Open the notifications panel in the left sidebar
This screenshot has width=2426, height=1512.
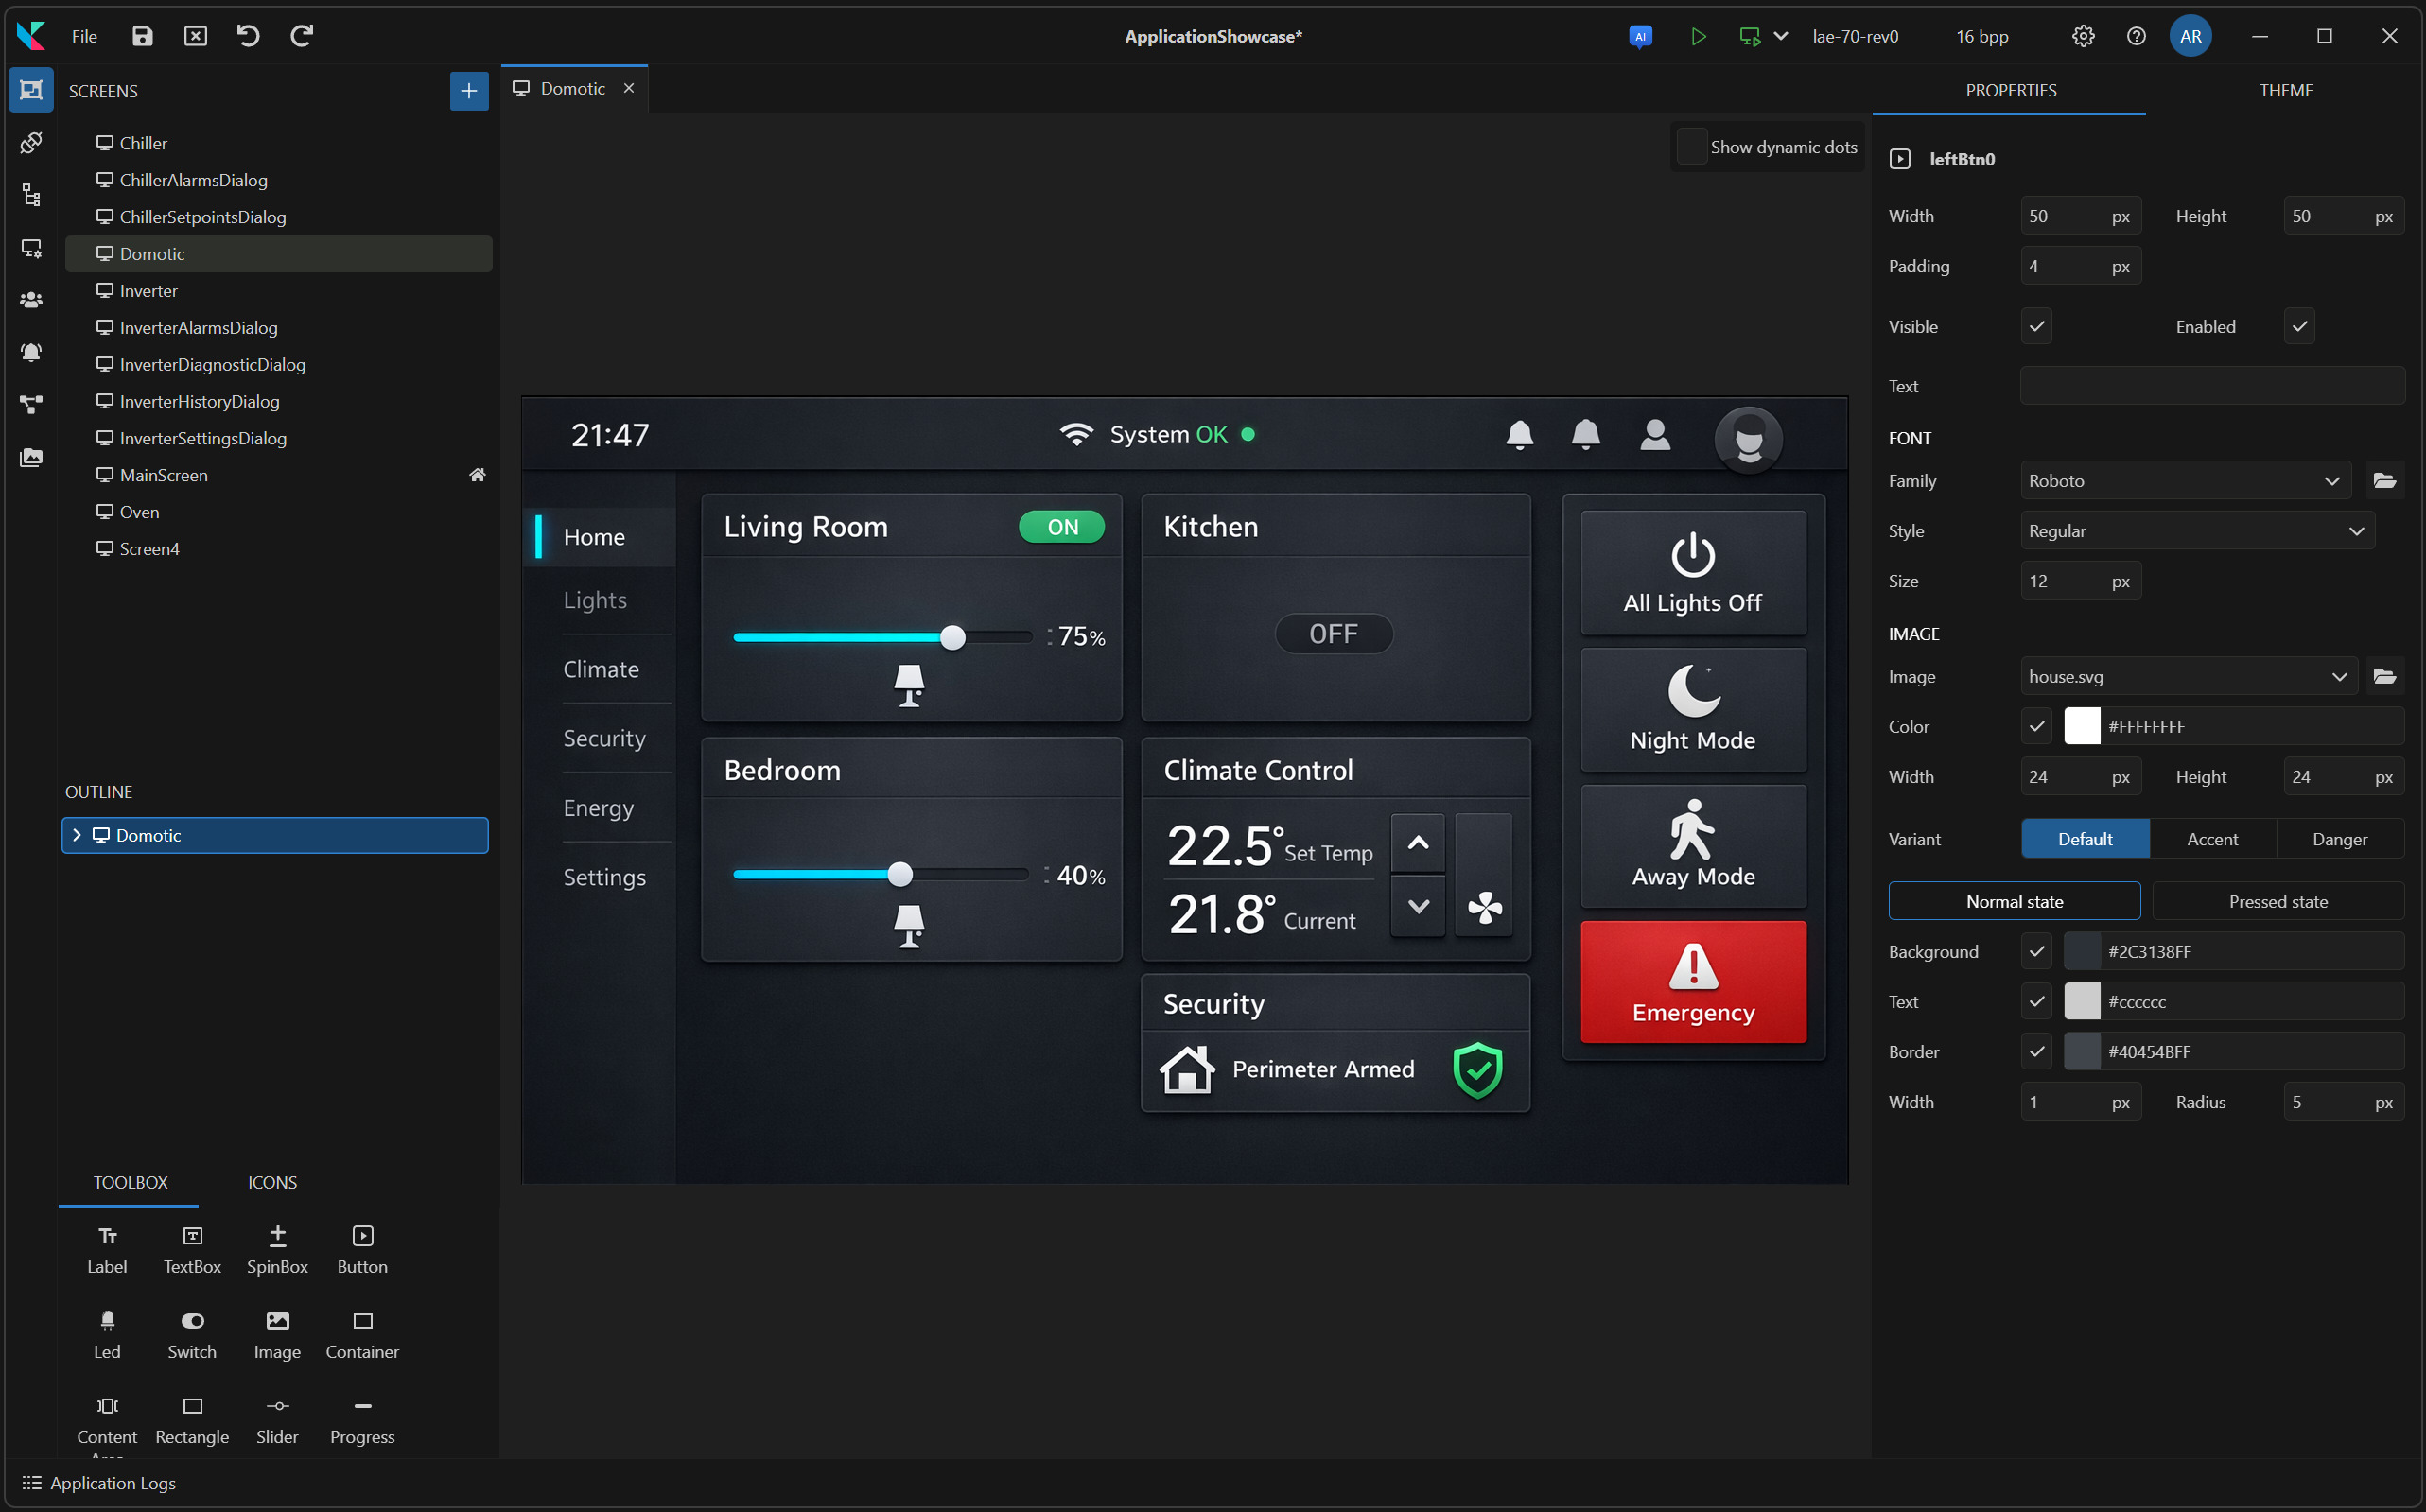tap(31, 352)
